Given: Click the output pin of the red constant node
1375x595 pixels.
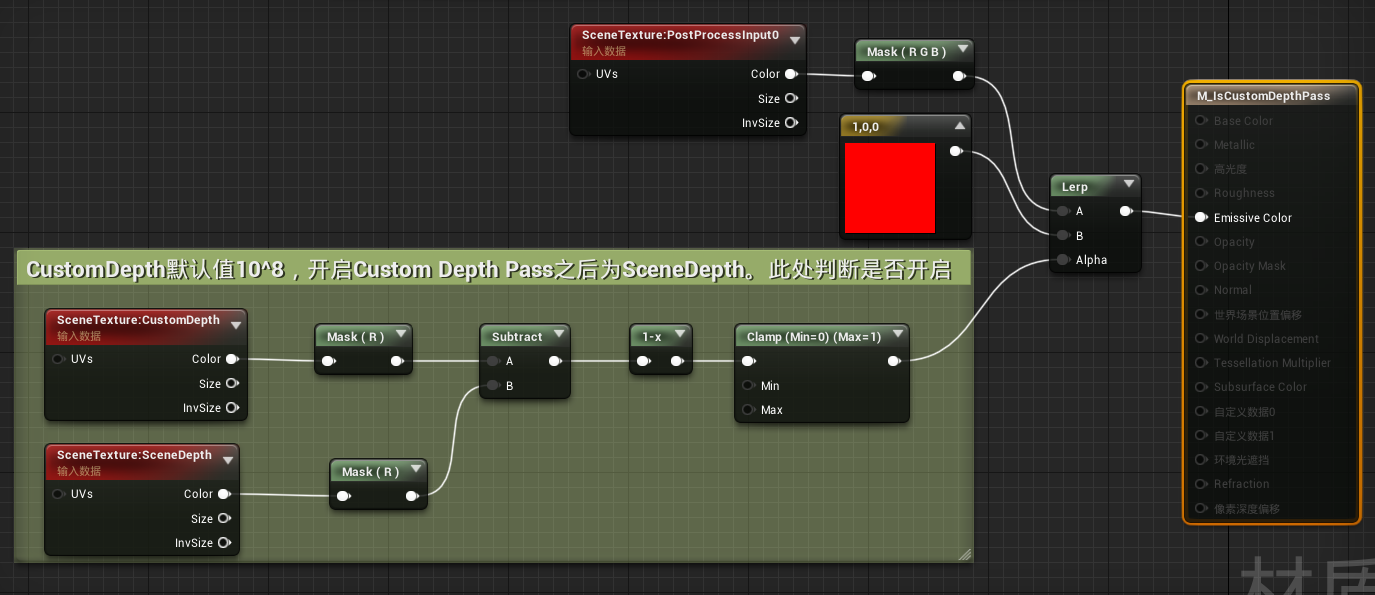Looking at the screenshot, I should [956, 150].
